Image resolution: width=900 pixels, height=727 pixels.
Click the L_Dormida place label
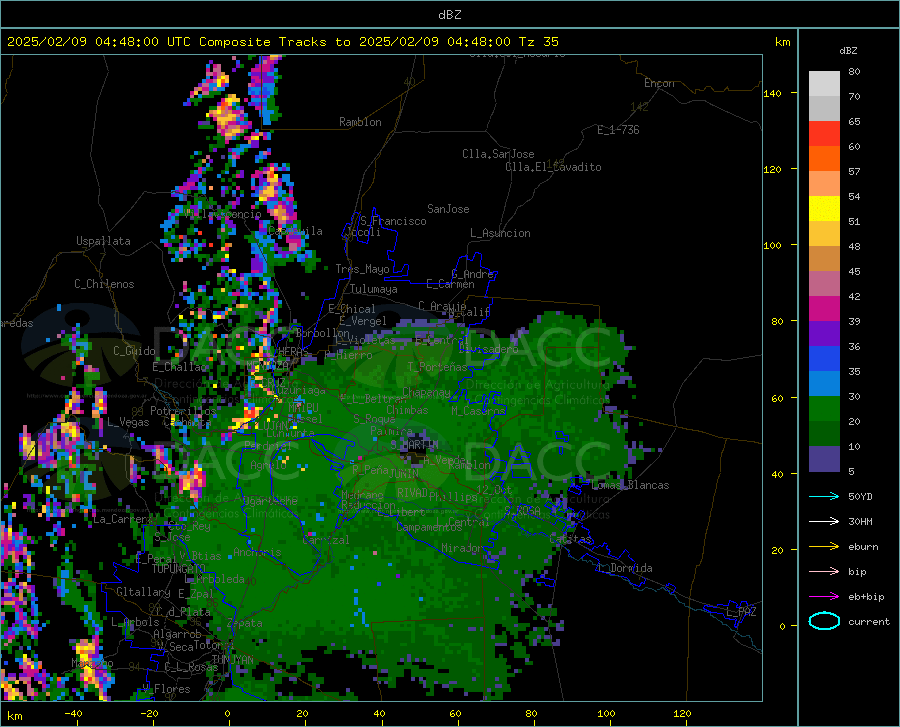pos(624,568)
